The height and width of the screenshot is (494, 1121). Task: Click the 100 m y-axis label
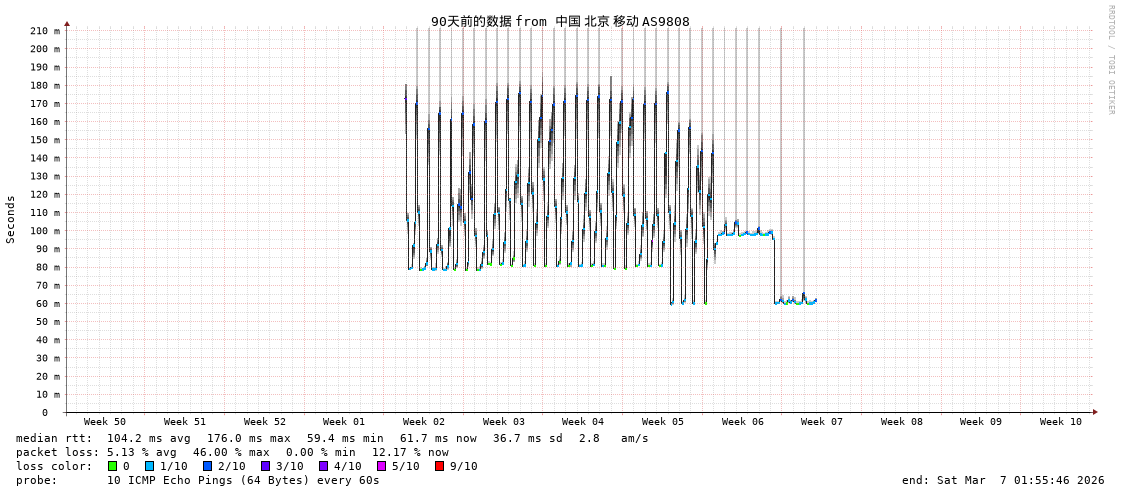43,231
